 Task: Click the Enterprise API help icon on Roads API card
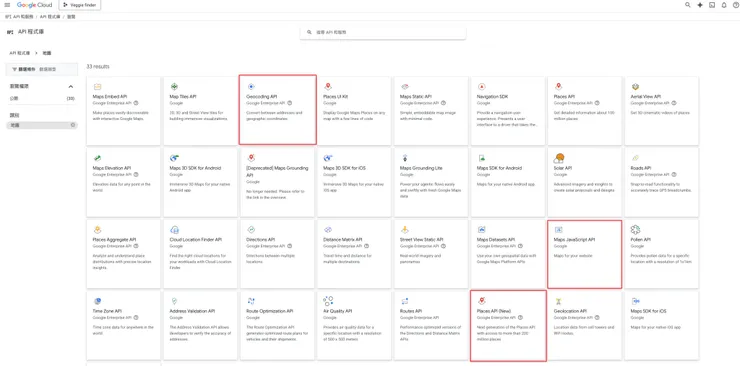tap(674, 174)
